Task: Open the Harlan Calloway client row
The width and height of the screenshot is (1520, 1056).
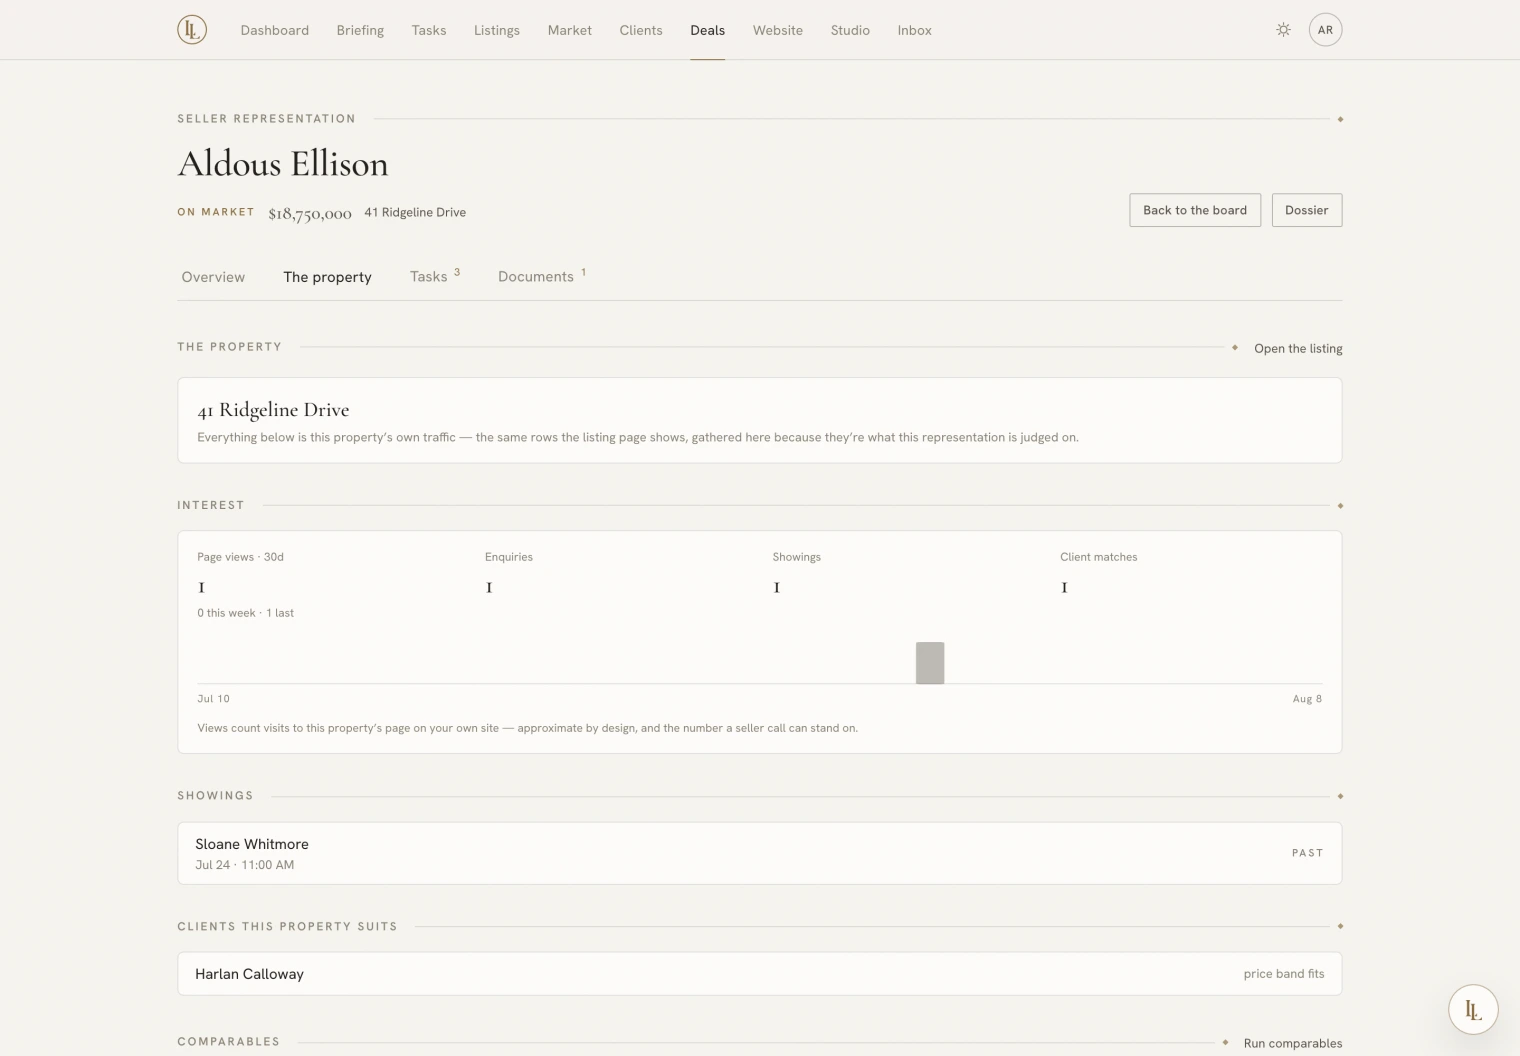Action: pos(759,973)
